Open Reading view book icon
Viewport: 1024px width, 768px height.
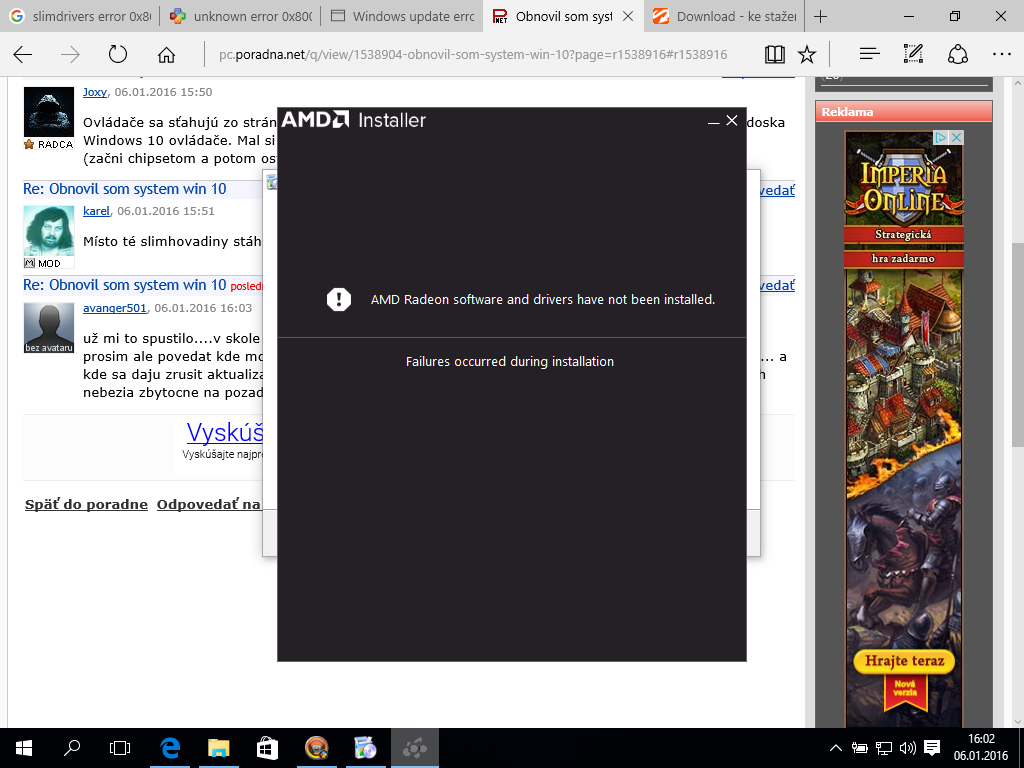click(775, 54)
